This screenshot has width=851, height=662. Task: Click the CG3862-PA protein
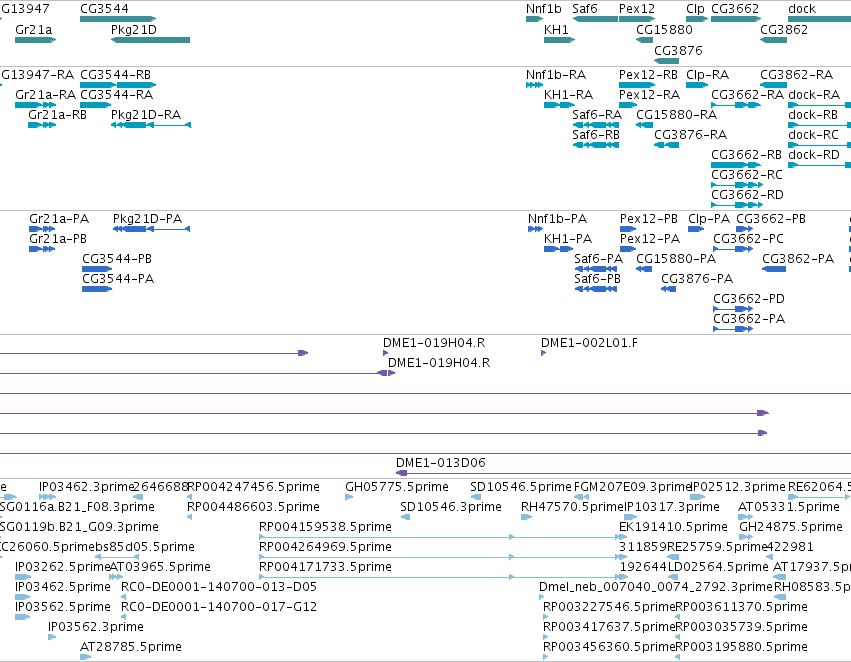[774, 269]
